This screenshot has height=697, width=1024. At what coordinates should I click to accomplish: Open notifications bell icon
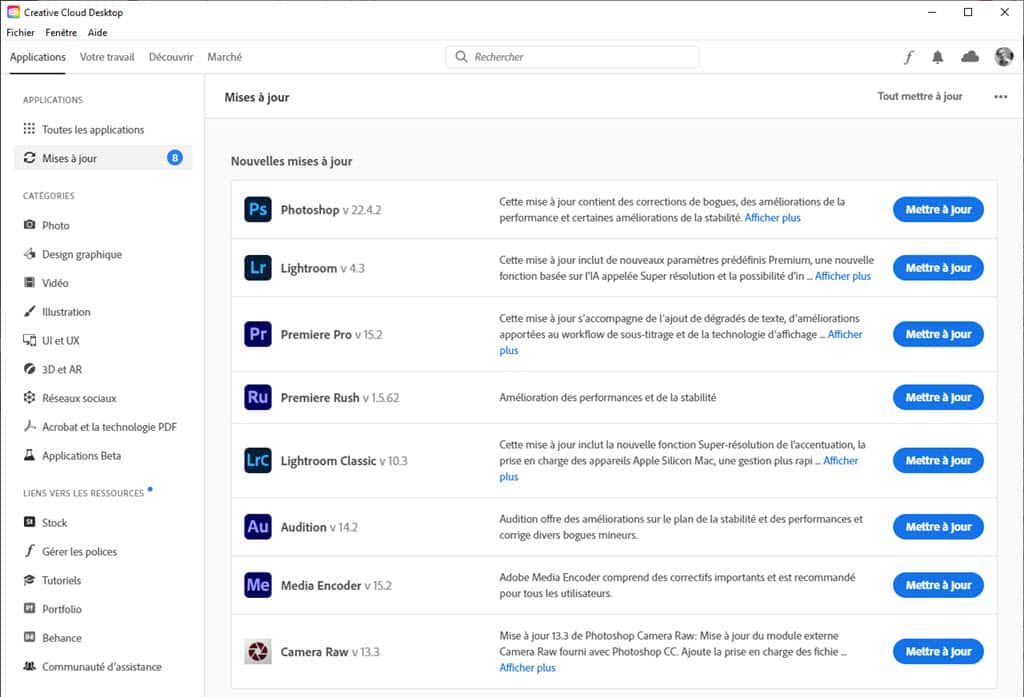(938, 57)
